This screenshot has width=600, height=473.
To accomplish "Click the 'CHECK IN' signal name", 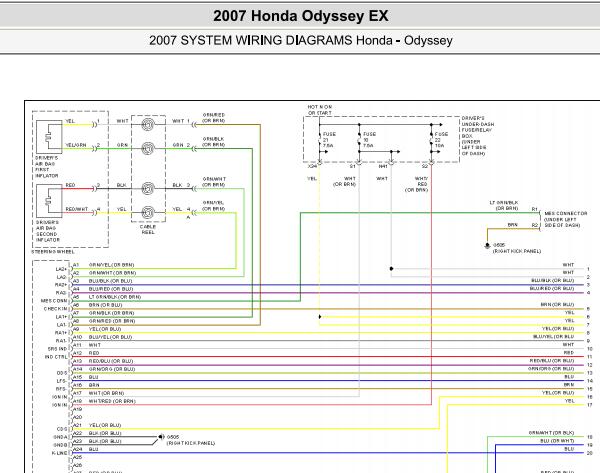I will click(55, 309).
